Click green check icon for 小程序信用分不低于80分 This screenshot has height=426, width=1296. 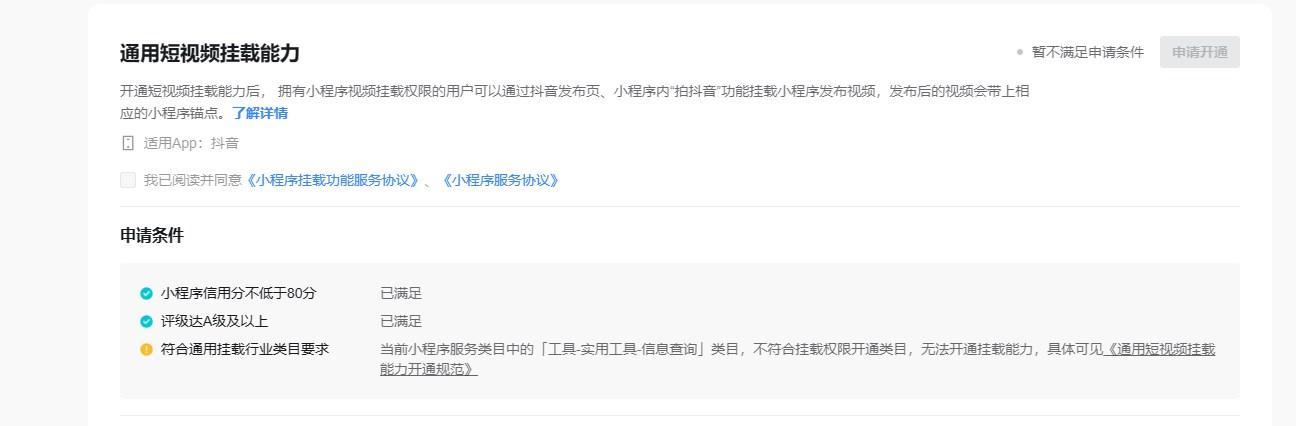pyautogui.click(x=146, y=294)
